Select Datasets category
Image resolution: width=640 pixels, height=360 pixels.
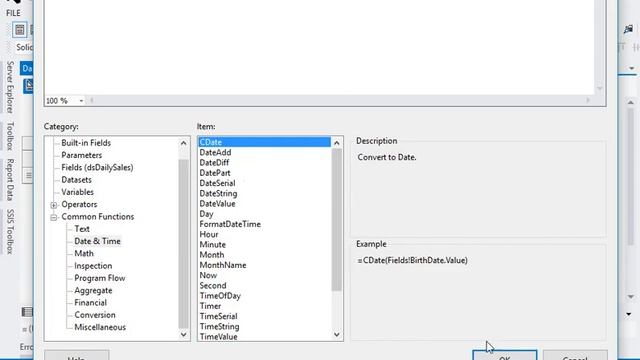pos(76,180)
